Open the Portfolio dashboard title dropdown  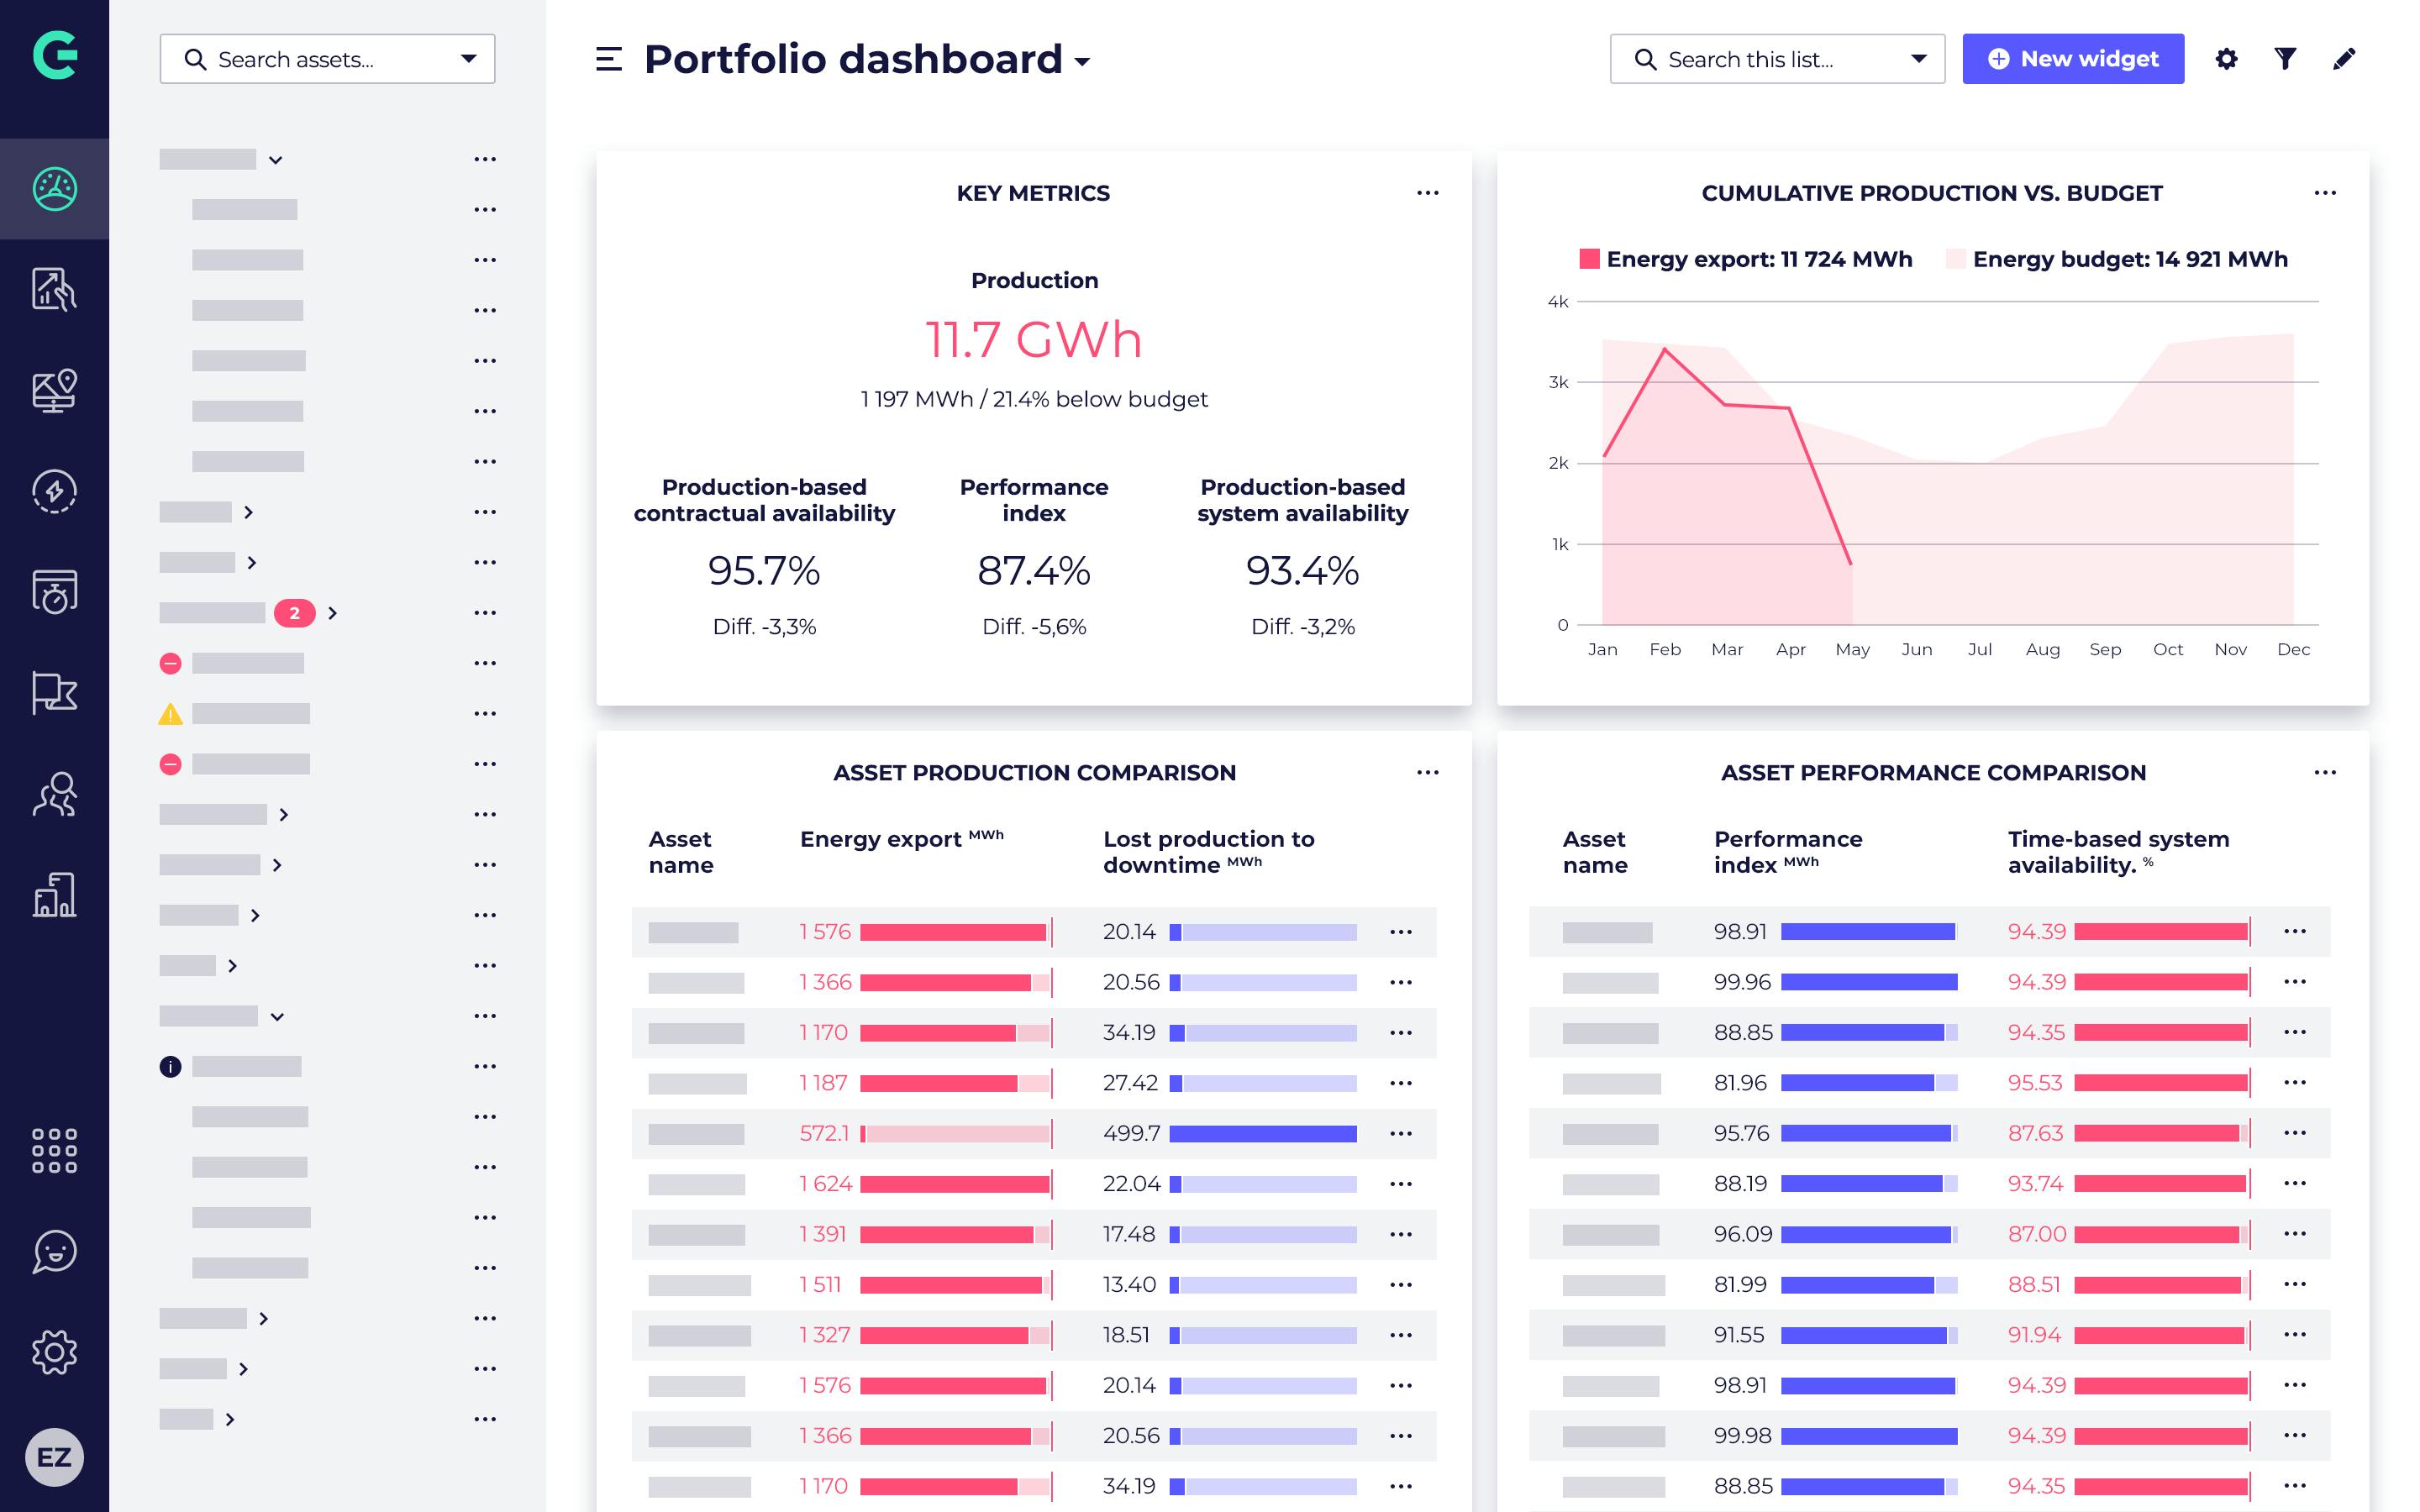(1082, 62)
